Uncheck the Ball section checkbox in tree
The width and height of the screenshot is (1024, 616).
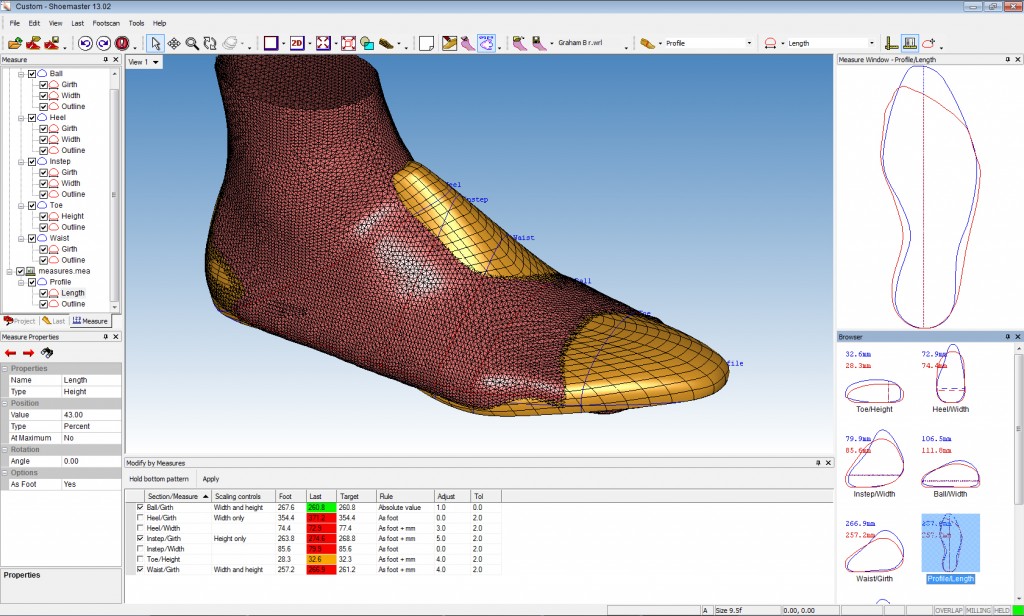point(32,74)
